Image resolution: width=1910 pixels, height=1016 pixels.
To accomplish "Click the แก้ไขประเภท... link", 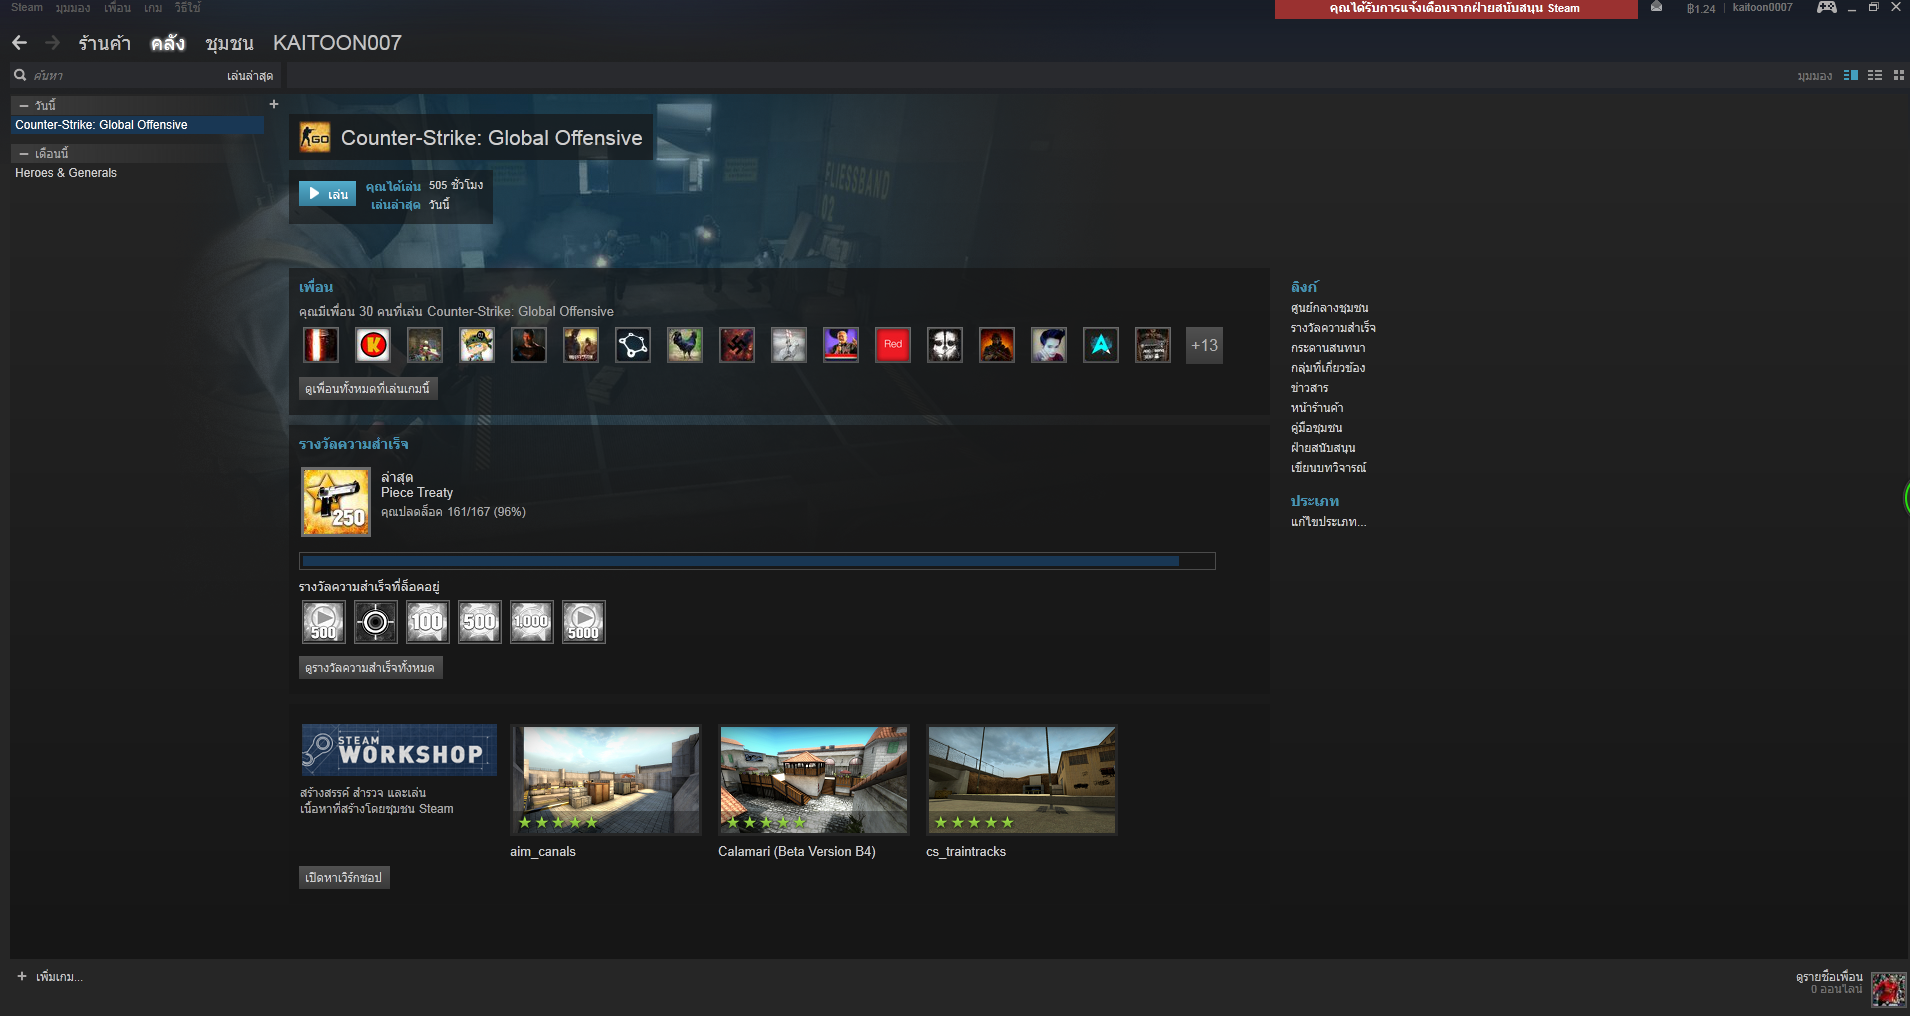I will 1328,522.
